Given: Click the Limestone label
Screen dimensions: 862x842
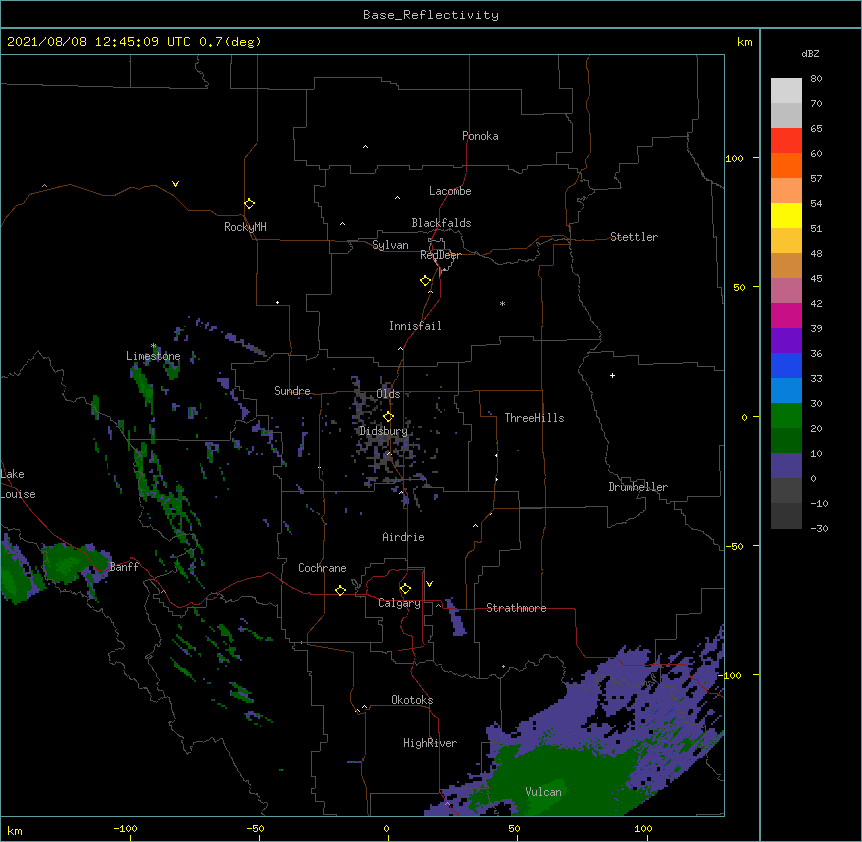Looking at the screenshot, I should [153, 356].
